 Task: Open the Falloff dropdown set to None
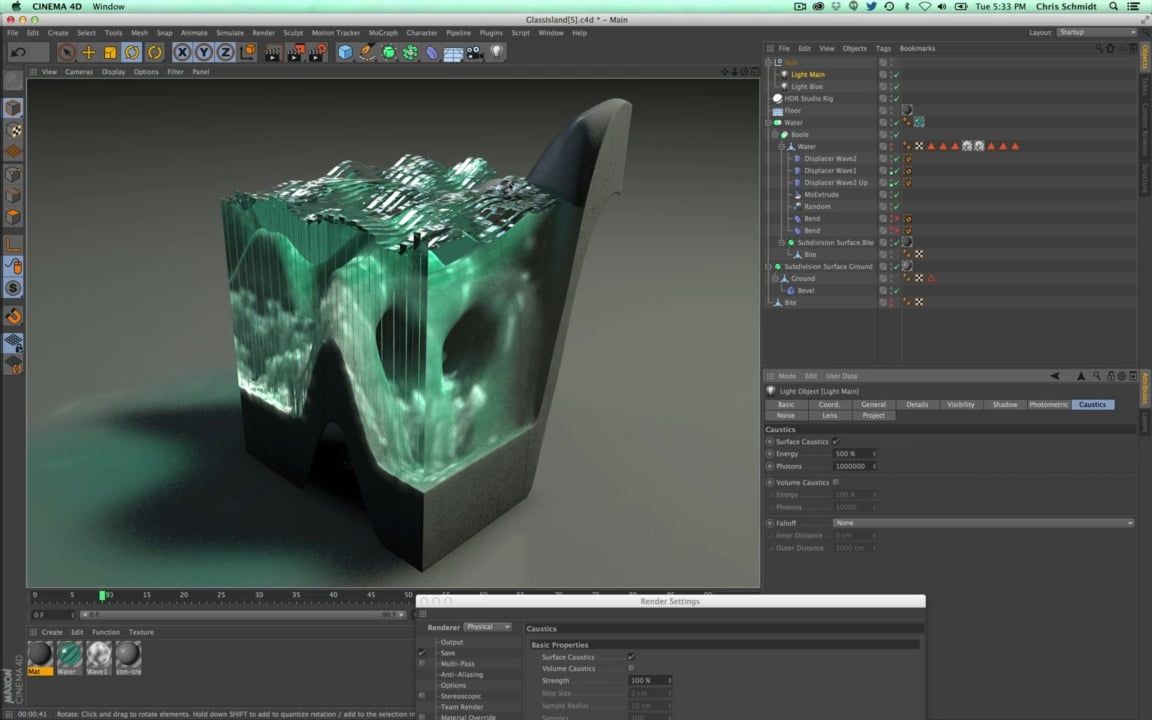click(983, 523)
